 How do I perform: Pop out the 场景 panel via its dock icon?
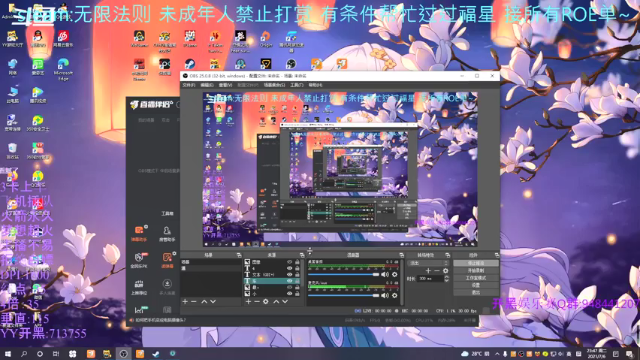[x=239, y=255]
